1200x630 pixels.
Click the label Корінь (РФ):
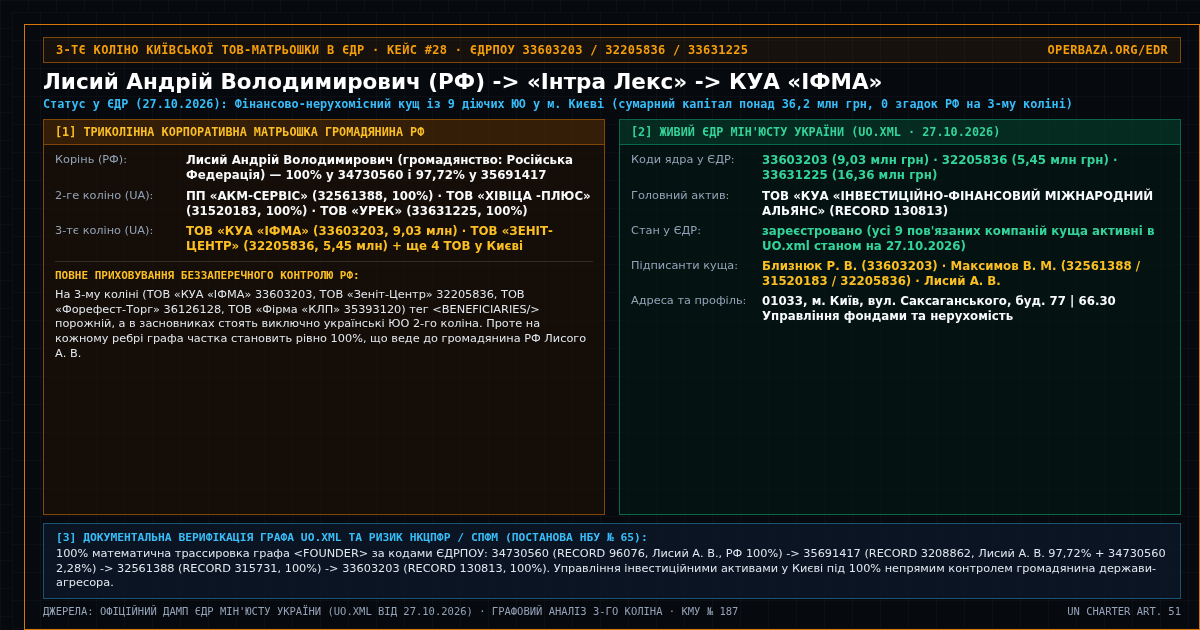[x=91, y=160]
